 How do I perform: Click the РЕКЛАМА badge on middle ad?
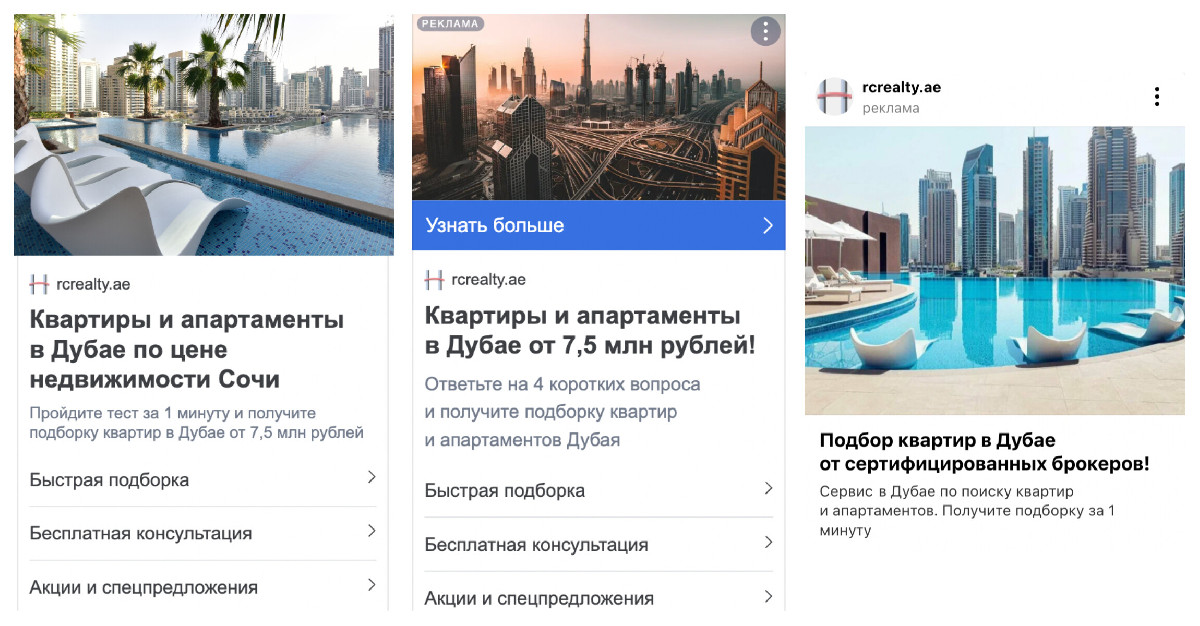450,24
